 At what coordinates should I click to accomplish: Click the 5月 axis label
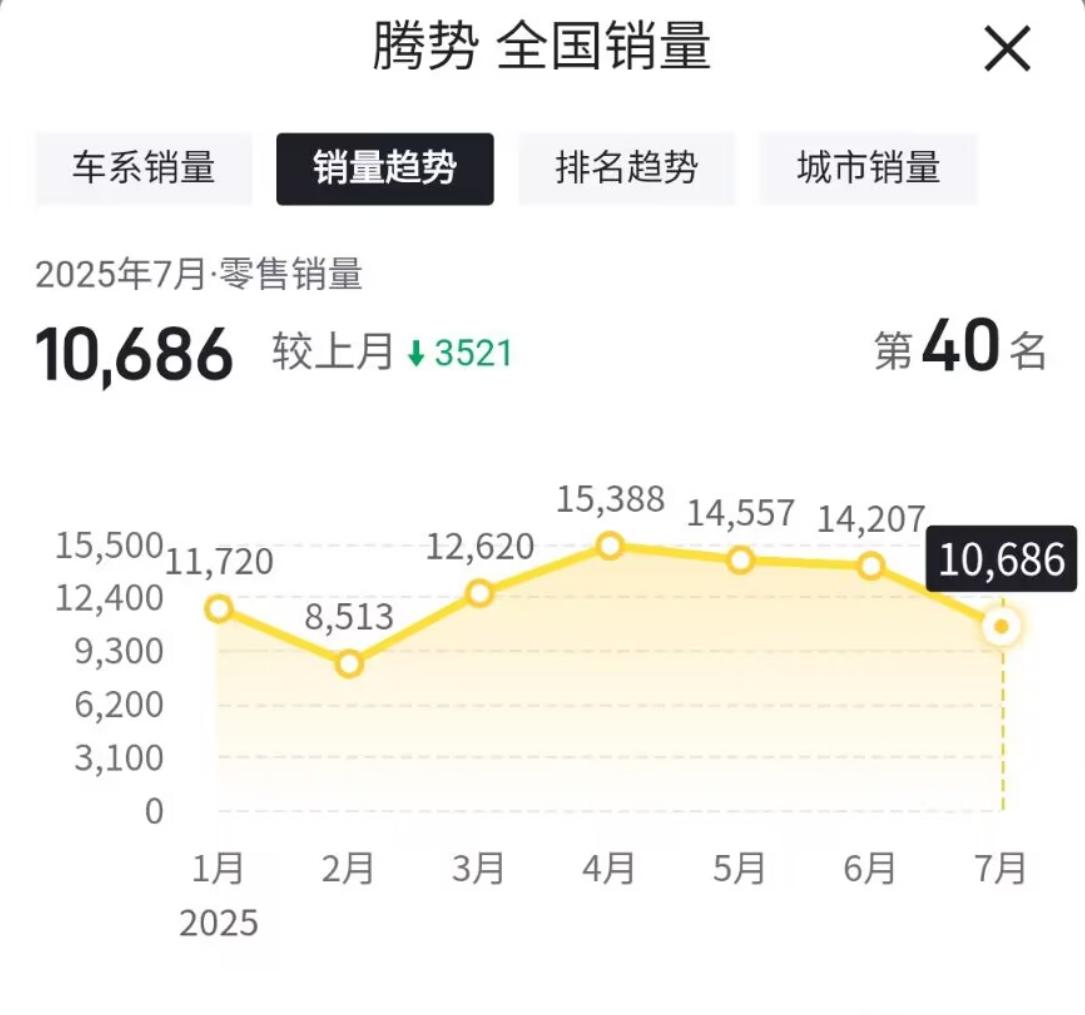[x=739, y=868]
